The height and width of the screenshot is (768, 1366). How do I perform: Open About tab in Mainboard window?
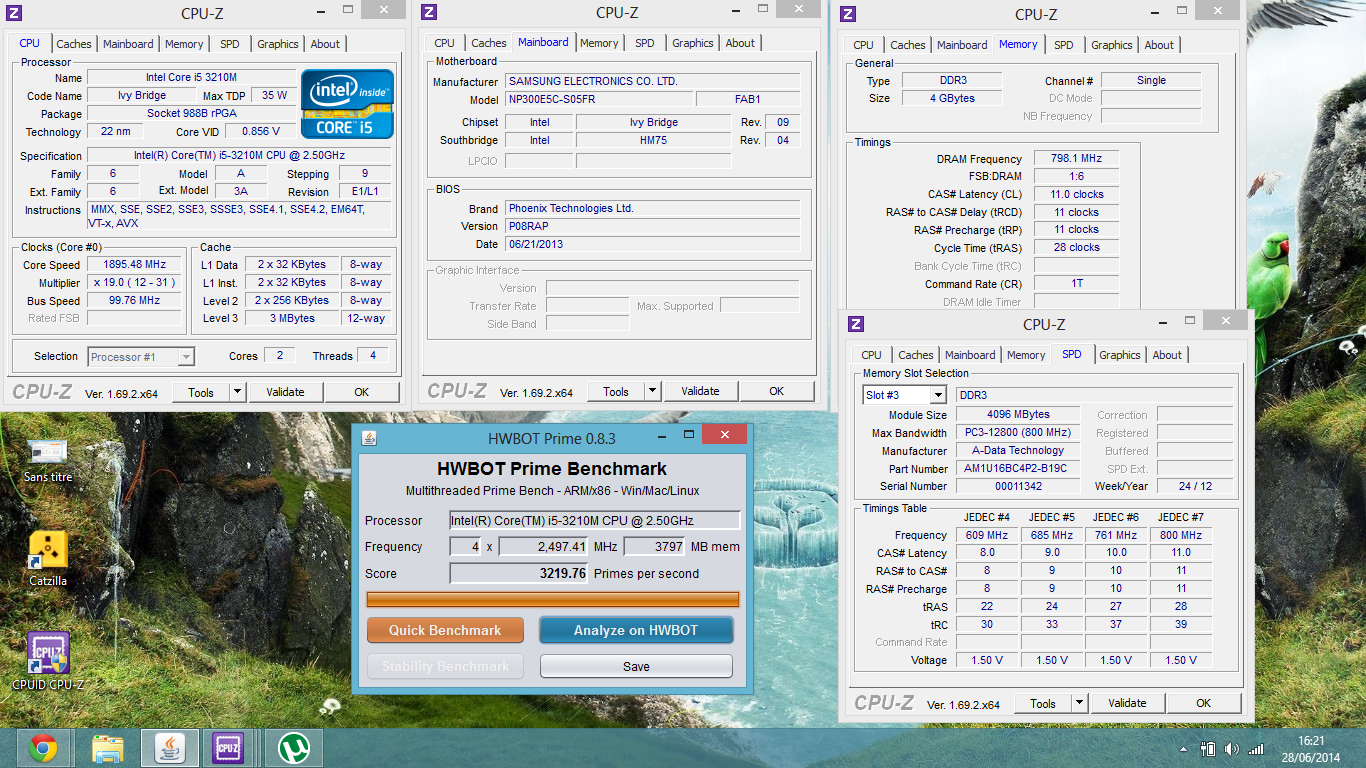(741, 43)
